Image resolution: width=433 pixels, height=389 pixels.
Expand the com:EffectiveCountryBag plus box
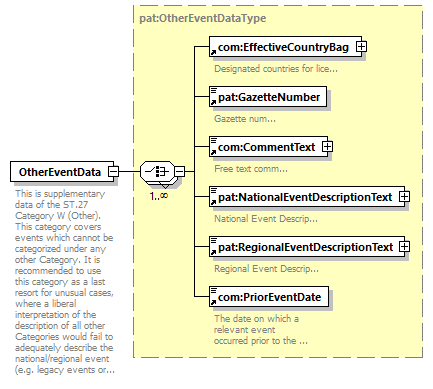(x=361, y=47)
